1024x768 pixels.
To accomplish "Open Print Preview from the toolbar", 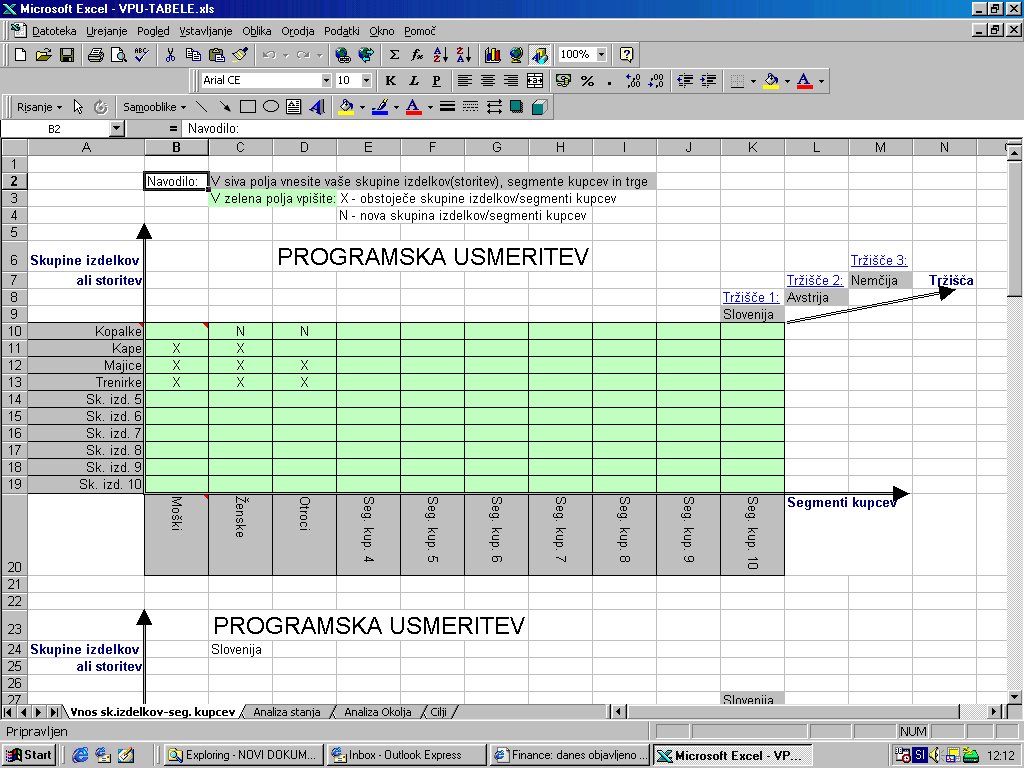I will [118, 55].
